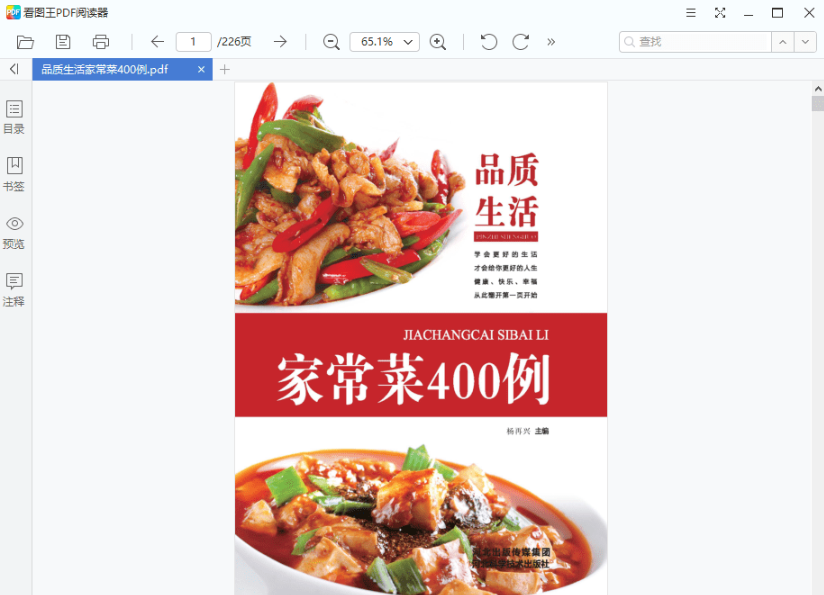This screenshot has width=824, height=595.
Task: Rotate page clockwise
Action: click(520, 42)
